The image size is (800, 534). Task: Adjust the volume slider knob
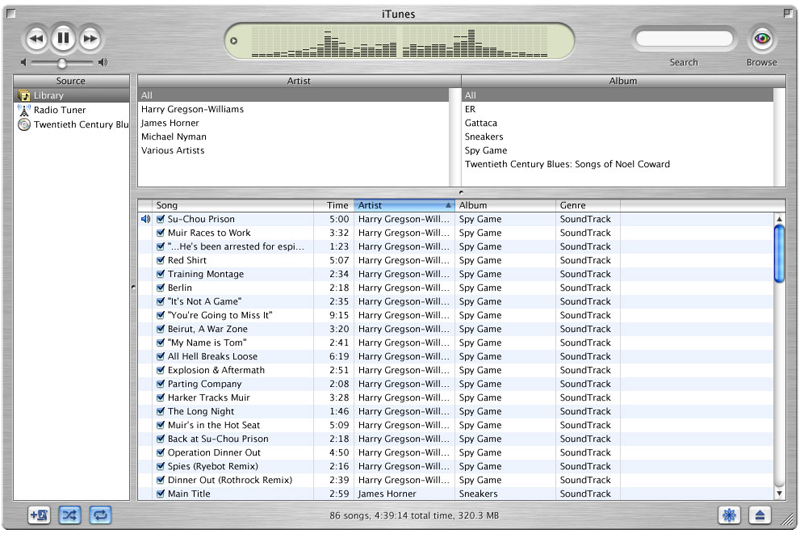62,63
